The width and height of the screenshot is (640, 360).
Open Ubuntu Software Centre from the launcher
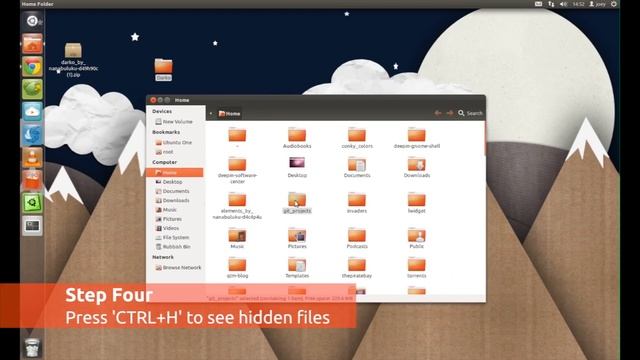(x=32, y=179)
